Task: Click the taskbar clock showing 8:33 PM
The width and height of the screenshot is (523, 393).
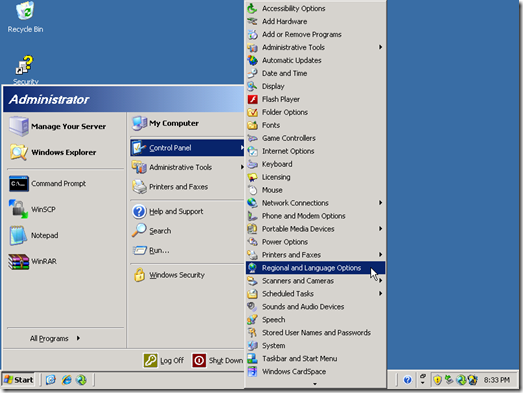Action: point(497,380)
